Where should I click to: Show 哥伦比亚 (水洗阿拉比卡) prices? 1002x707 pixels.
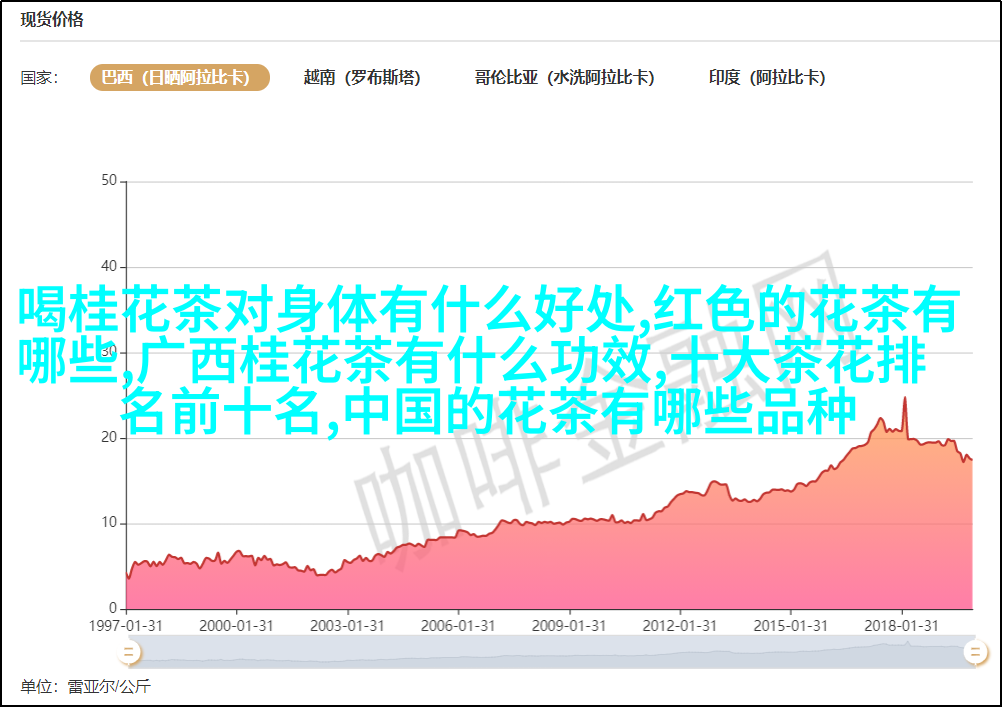(564, 78)
